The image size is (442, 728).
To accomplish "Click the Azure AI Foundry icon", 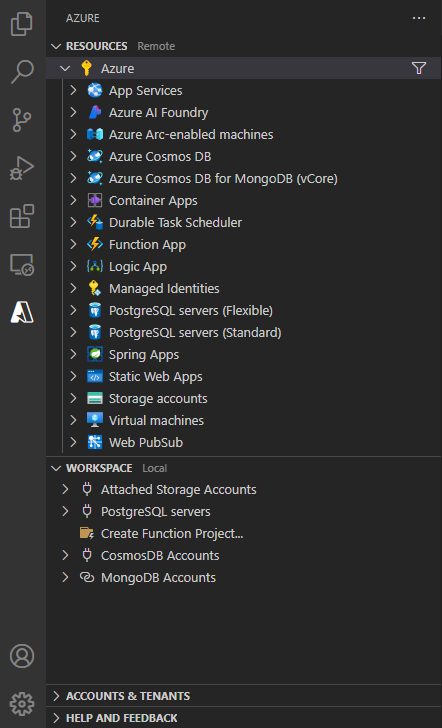I will point(95,112).
